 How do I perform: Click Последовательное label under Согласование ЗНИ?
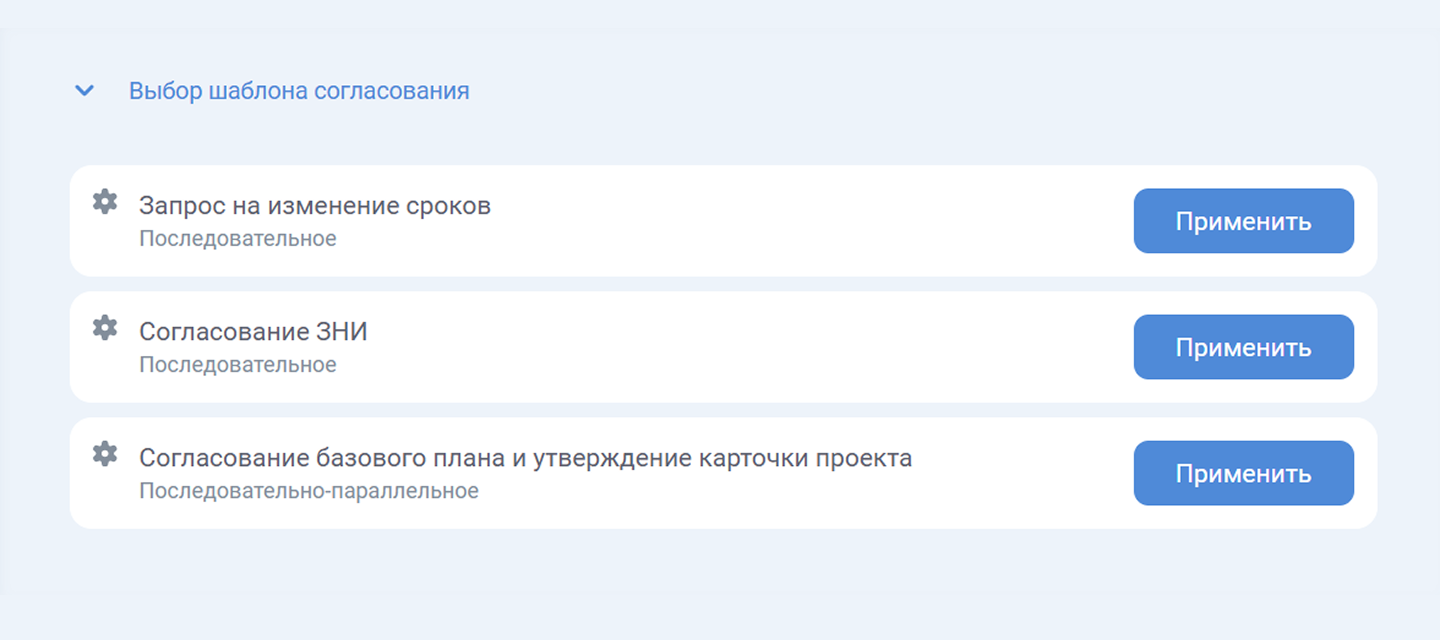tap(238, 365)
